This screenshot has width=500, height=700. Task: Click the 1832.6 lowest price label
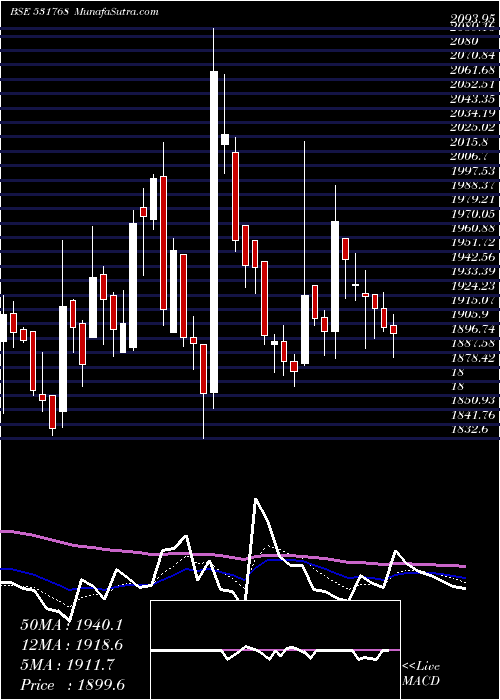click(x=469, y=429)
